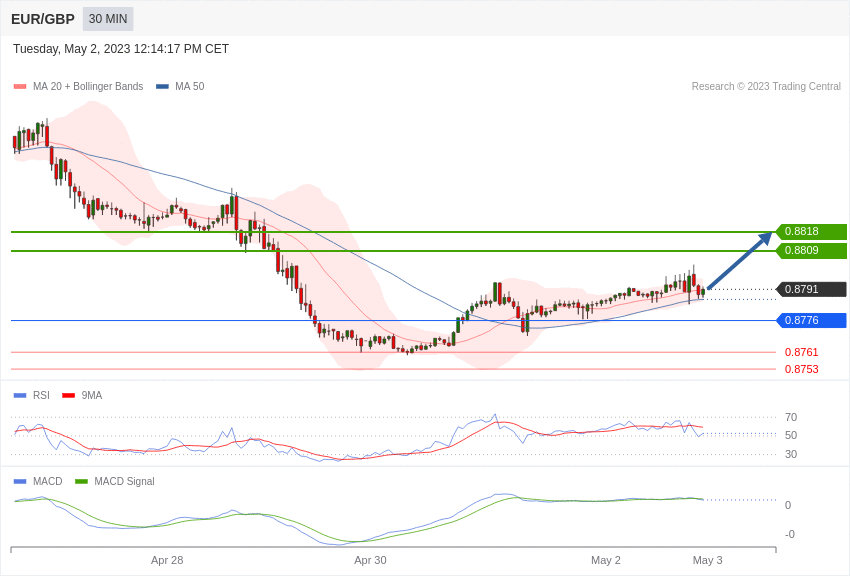Select the 30 MIN timeframe badge
The height and width of the screenshot is (576, 850).
[108, 19]
